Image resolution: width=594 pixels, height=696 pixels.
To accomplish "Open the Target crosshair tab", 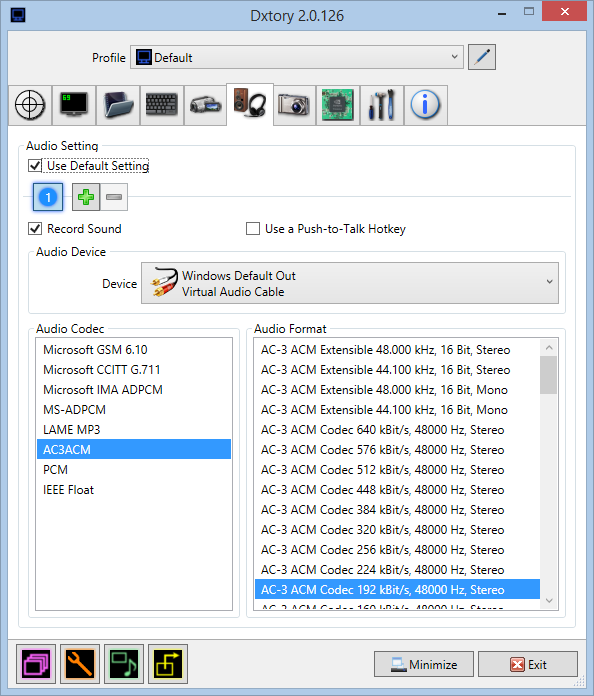I will tap(30, 105).
